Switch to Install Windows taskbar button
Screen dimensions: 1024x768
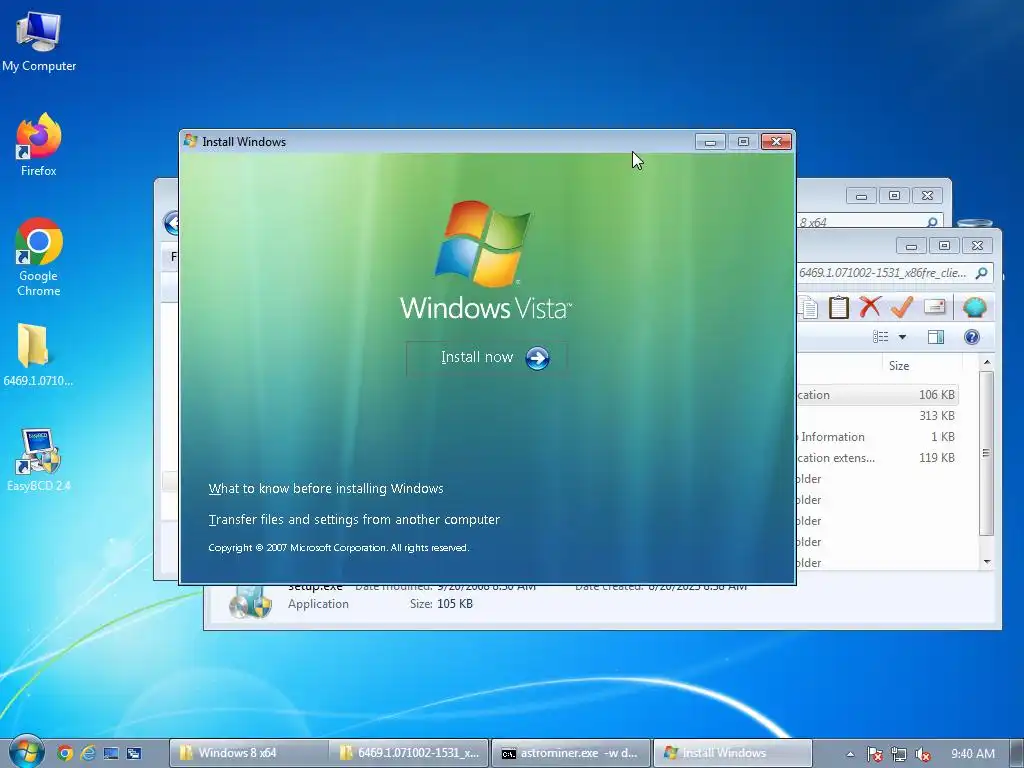[x=731, y=753]
